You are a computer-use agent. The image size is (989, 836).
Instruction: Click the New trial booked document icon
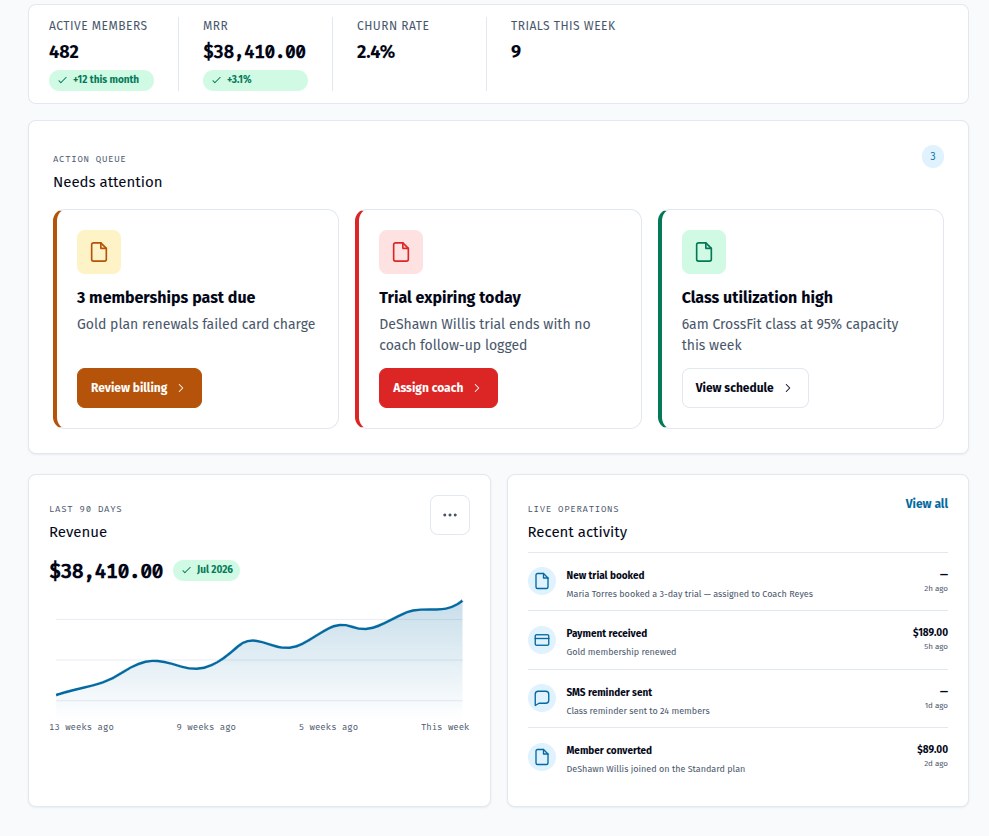point(542,580)
